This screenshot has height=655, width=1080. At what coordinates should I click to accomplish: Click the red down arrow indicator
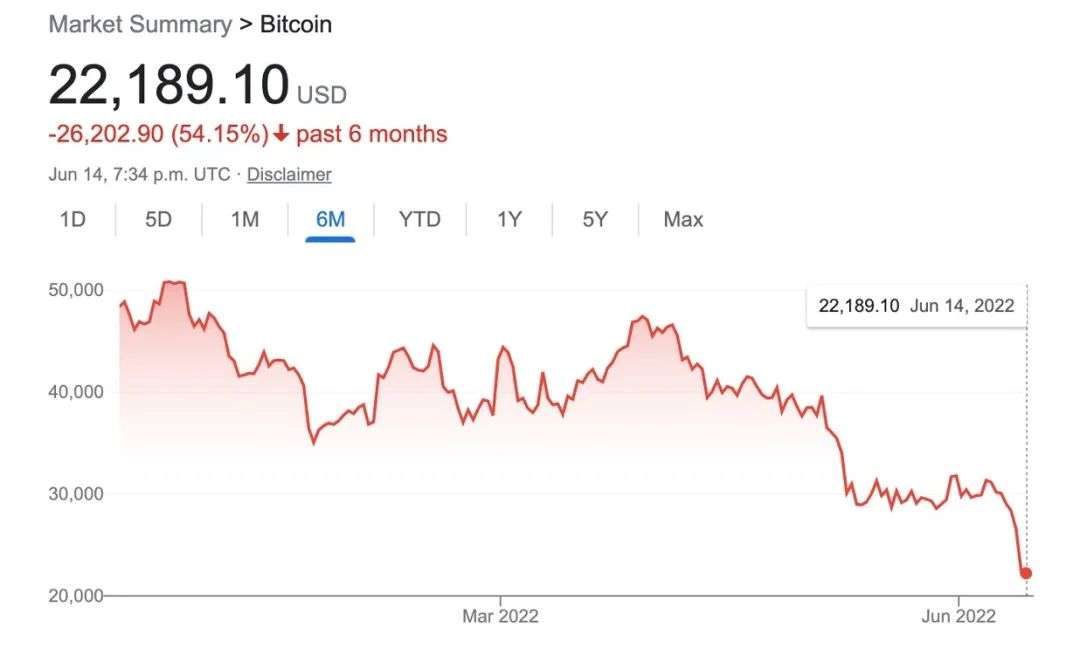[281, 134]
